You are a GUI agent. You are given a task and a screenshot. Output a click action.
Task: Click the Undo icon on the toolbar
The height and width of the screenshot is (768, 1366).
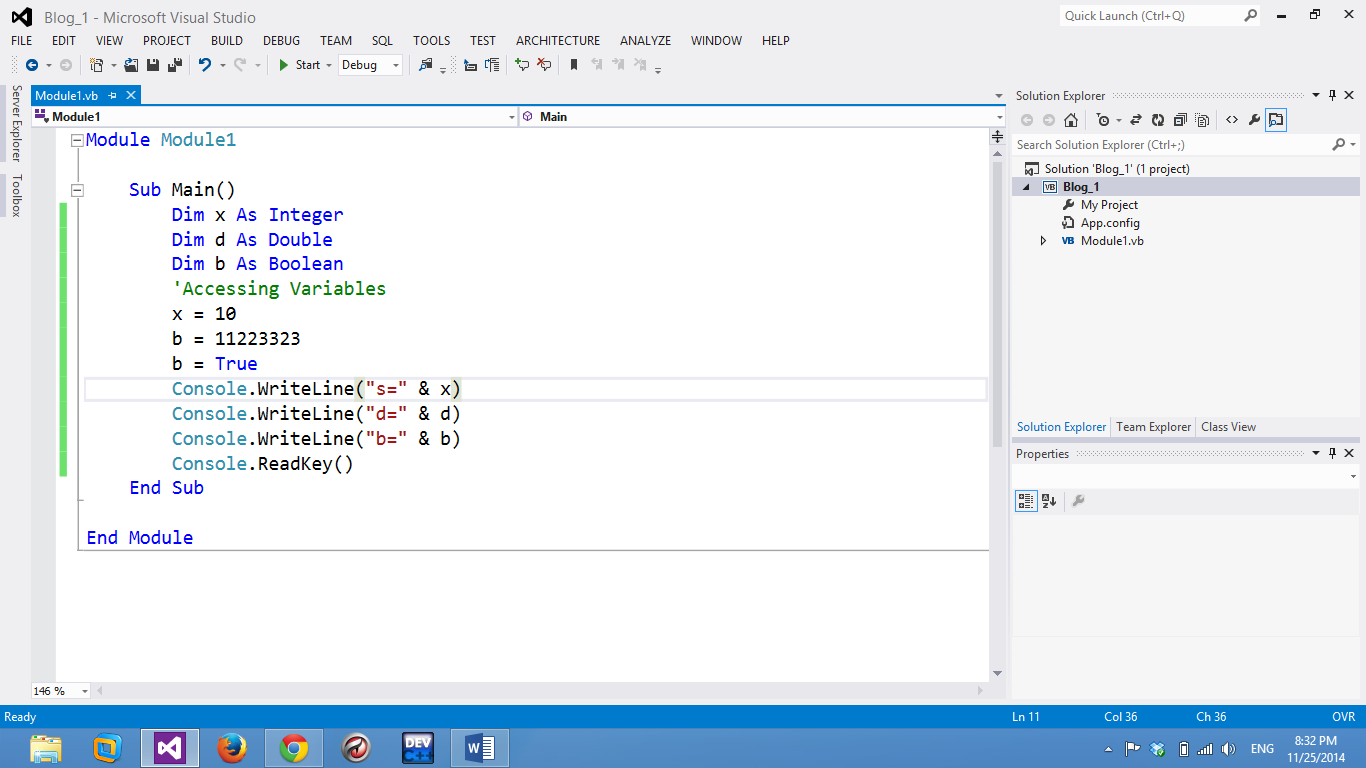(x=207, y=65)
